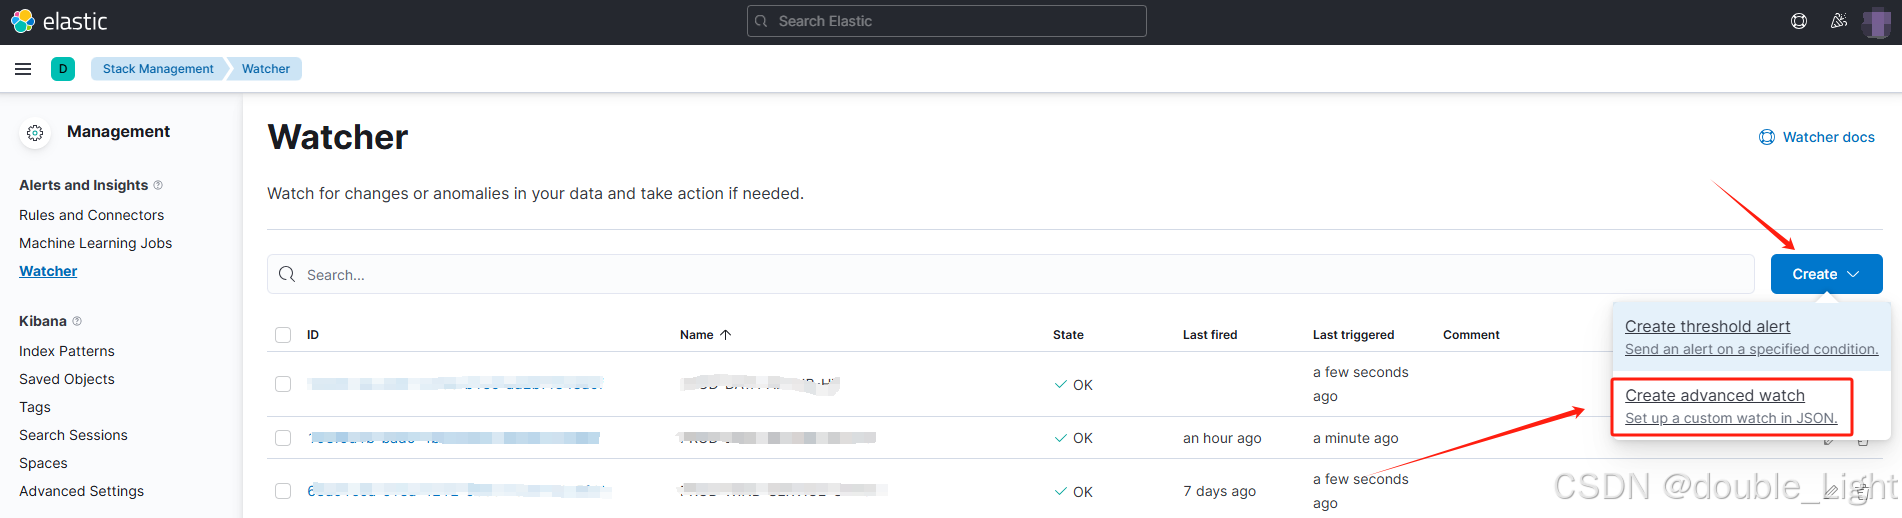Viewport: 1902px width, 518px height.
Task: Open the Create dropdown button
Action: click(x=1826, y=274)
